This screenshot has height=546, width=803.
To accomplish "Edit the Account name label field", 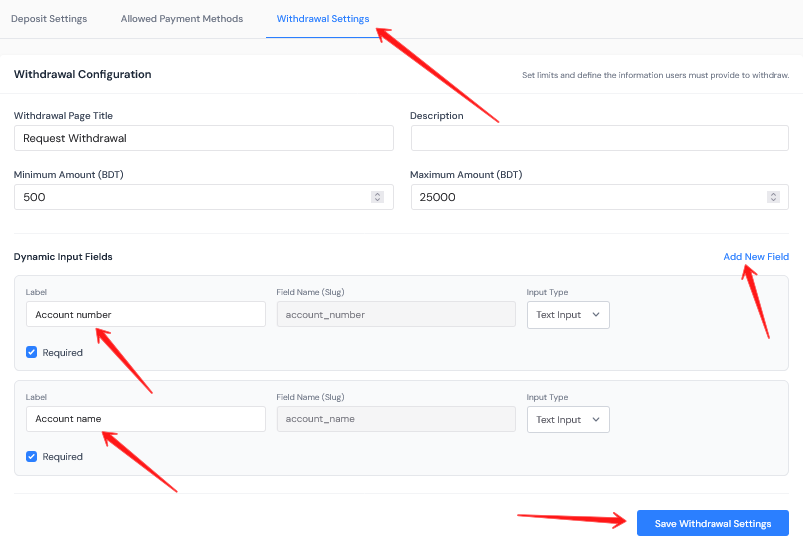I will point(146,419).
